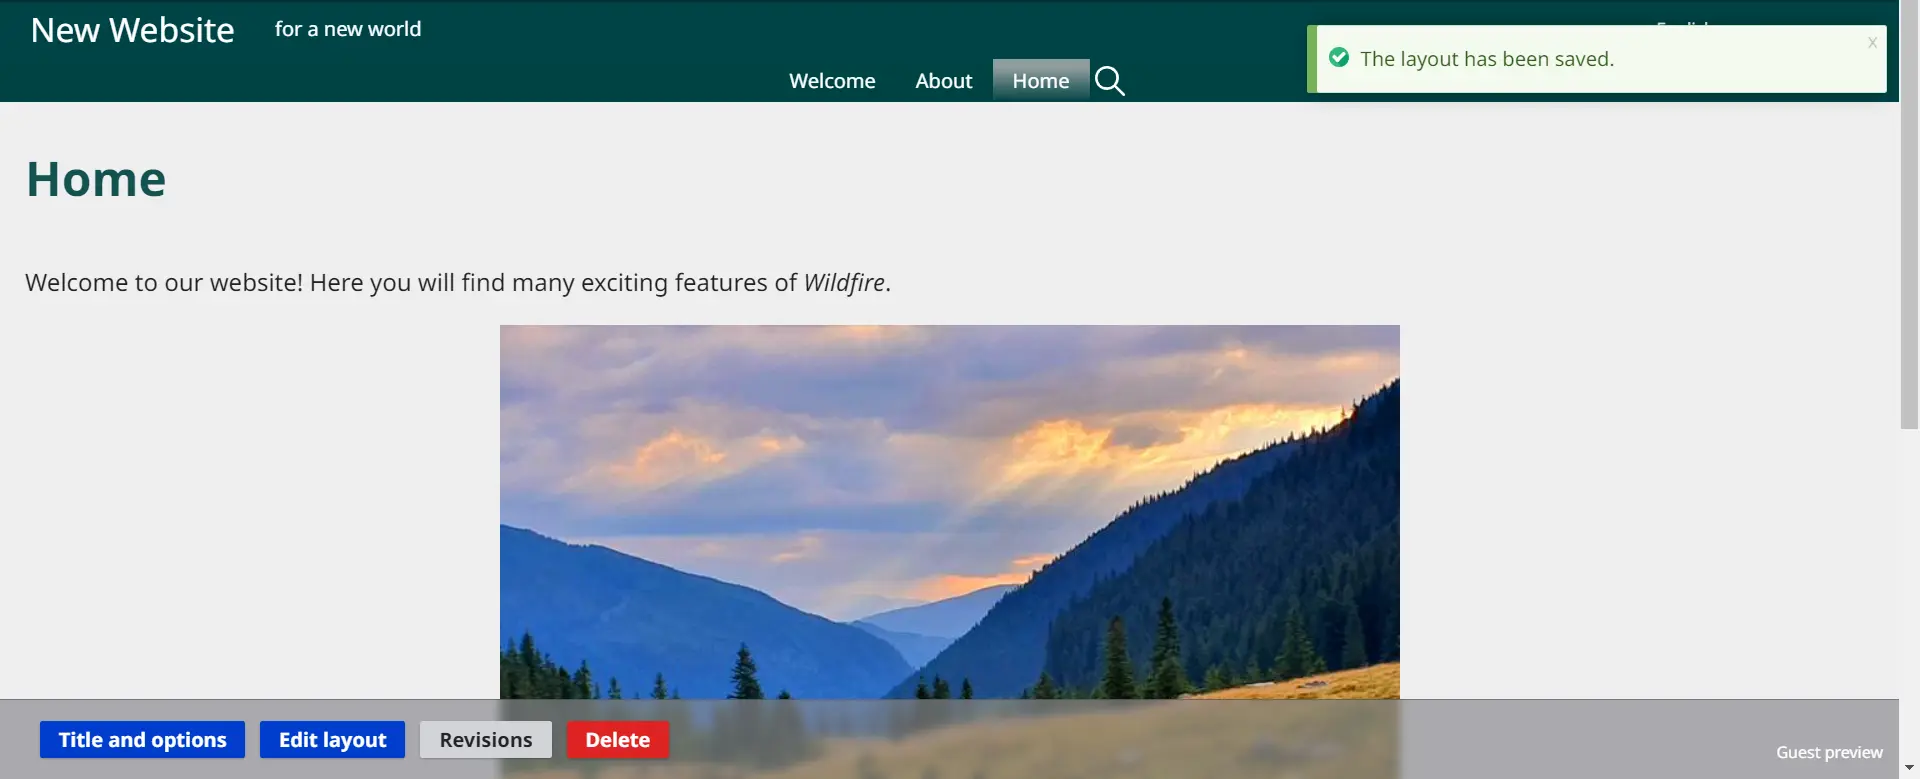This screenshot has width=1920, height=779.
Task: Open the search magnifier icon
Action: pyautogui.click(x=1109, y=81)
